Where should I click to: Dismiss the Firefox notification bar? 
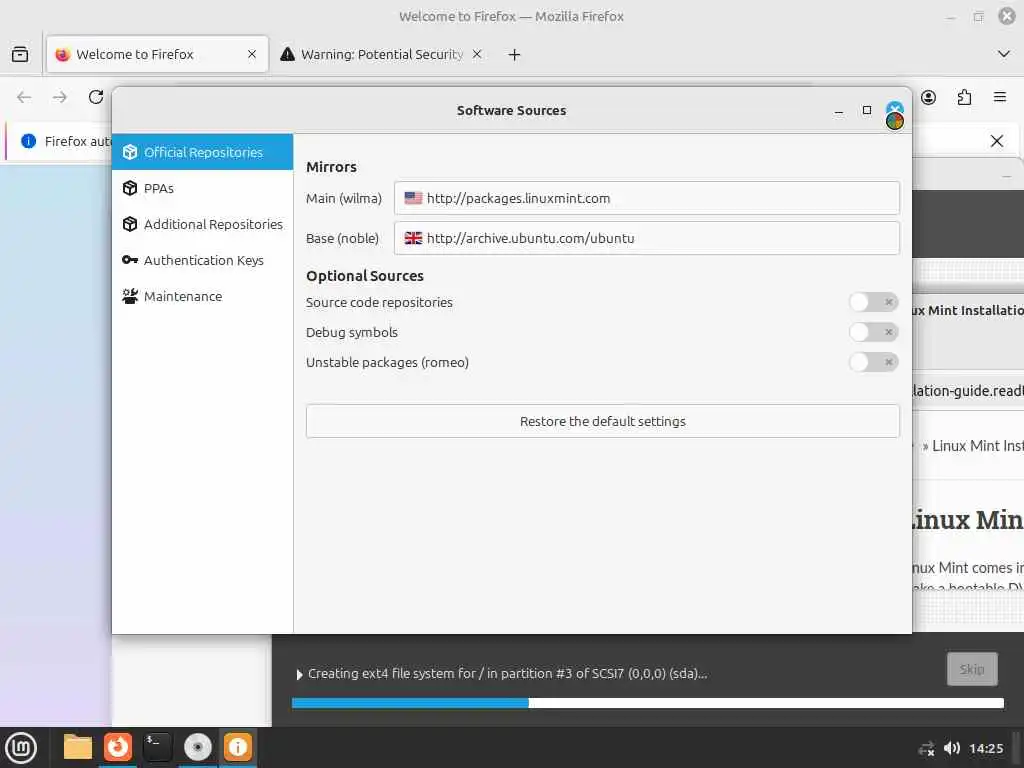point(997,141)
